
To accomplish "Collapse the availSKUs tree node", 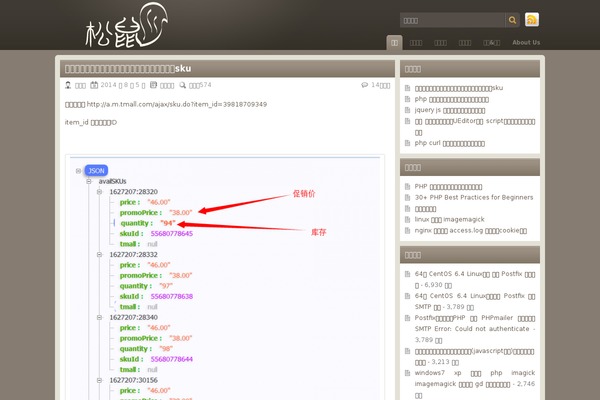I will pyautogui.click(x=89, y=181).
